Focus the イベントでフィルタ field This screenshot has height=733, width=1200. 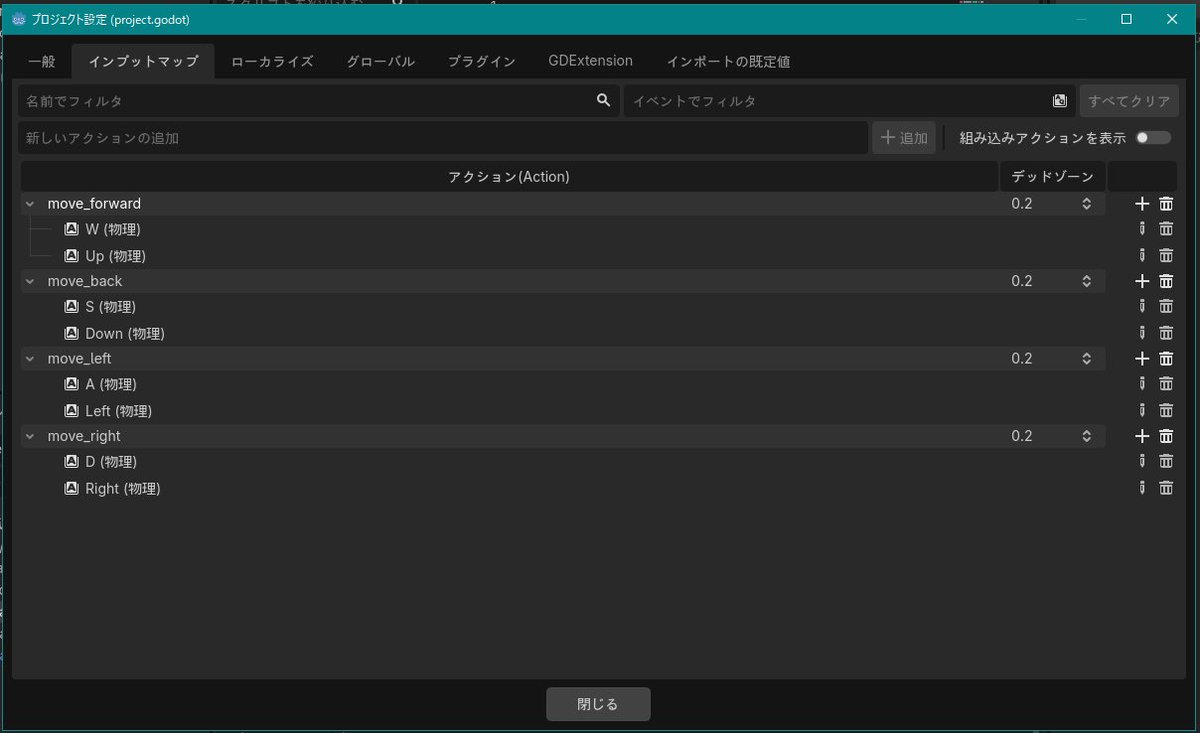click(850, 101)
